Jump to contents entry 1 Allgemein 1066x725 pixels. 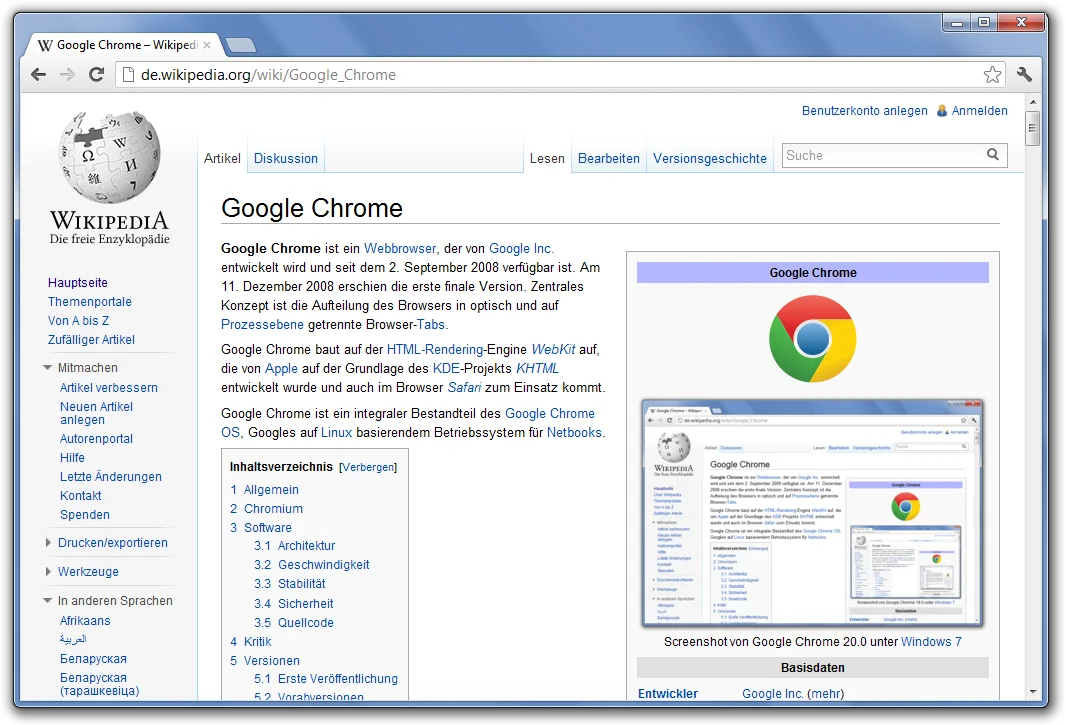pos(264,490)
